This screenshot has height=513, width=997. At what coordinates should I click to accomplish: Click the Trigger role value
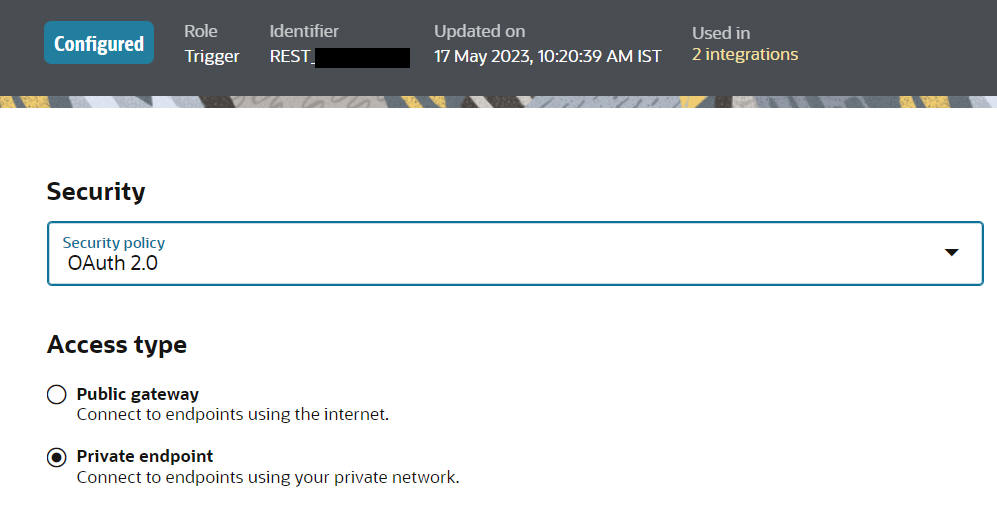pos(212,56)
